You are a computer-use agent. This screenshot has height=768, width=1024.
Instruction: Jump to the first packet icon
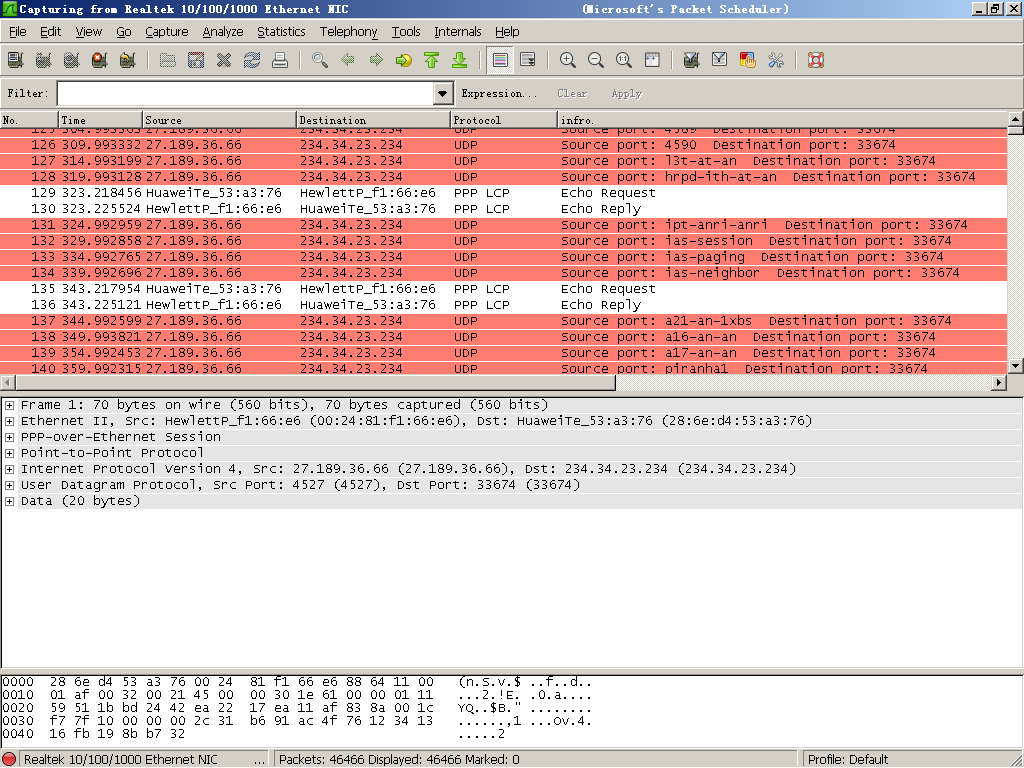432,60
